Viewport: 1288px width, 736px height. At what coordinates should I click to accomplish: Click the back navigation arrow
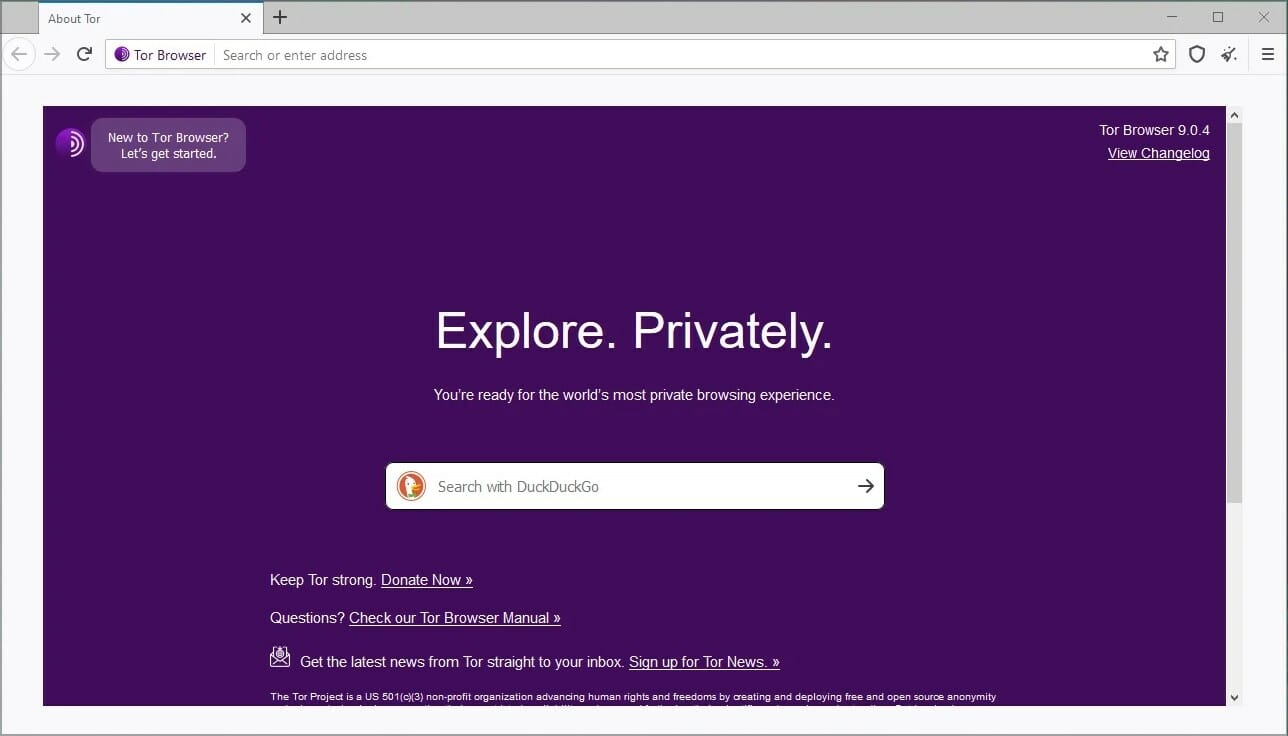pos(19,54)
